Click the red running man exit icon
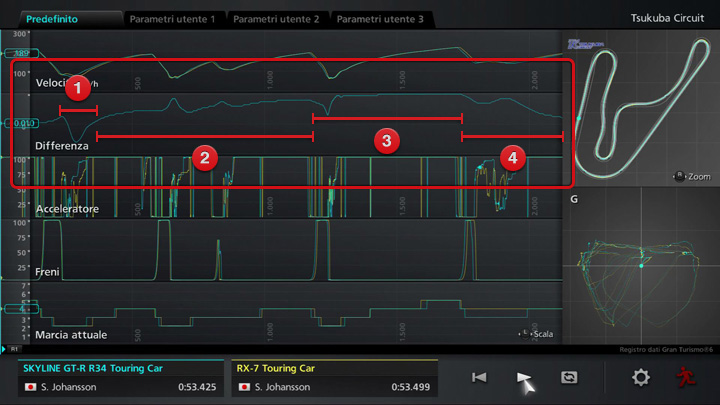The width and height of the screenshot is (720, 405). point(686,377)
